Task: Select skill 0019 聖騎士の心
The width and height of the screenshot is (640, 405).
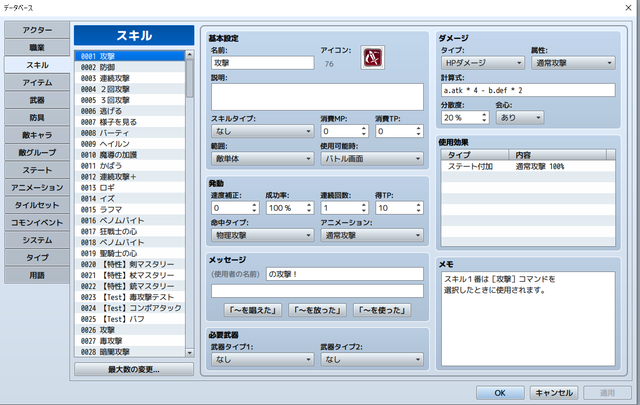Action: pos(130,254)
